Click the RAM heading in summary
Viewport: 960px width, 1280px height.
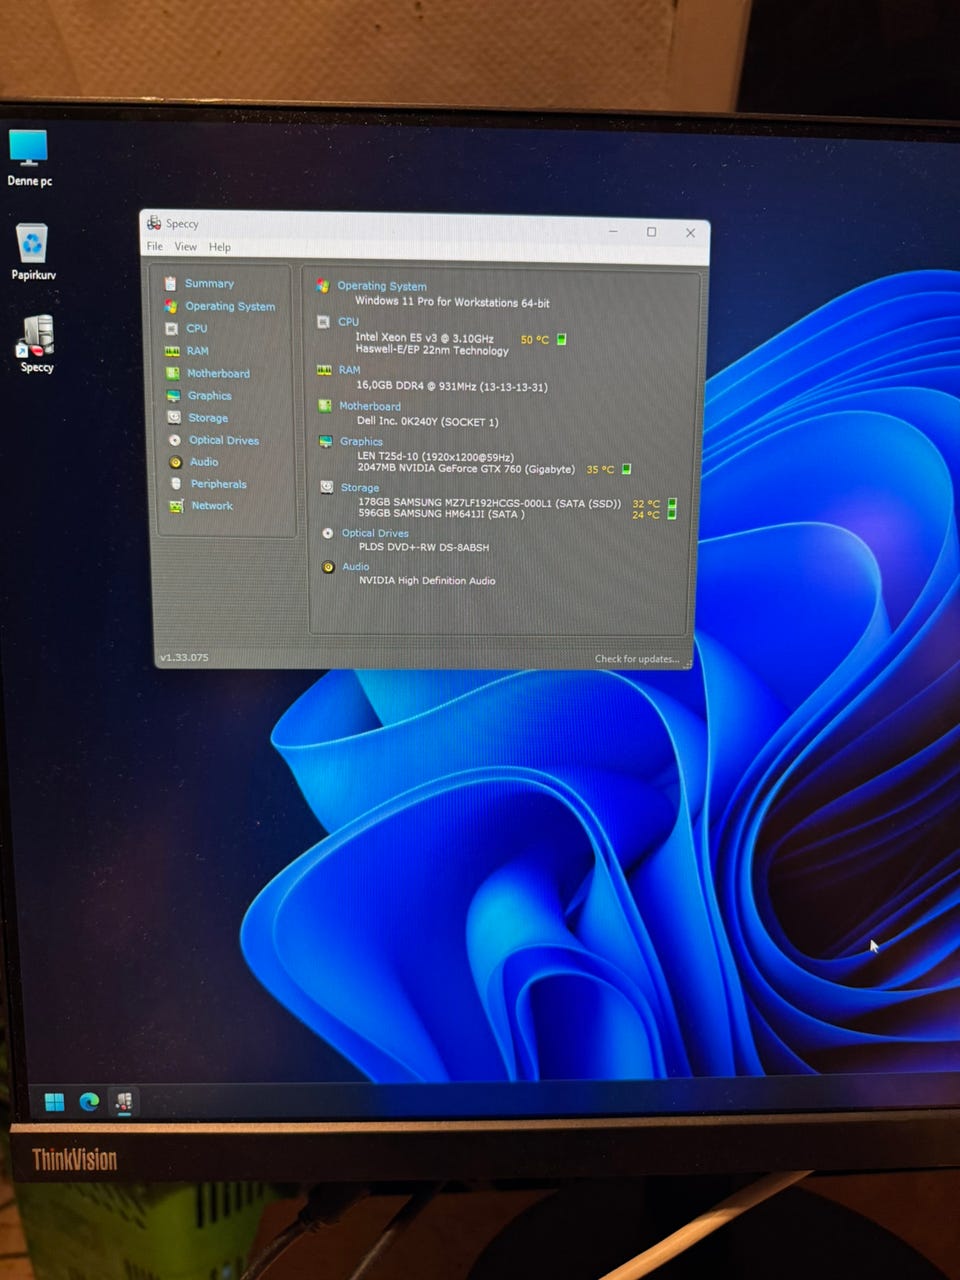point(349,370)
